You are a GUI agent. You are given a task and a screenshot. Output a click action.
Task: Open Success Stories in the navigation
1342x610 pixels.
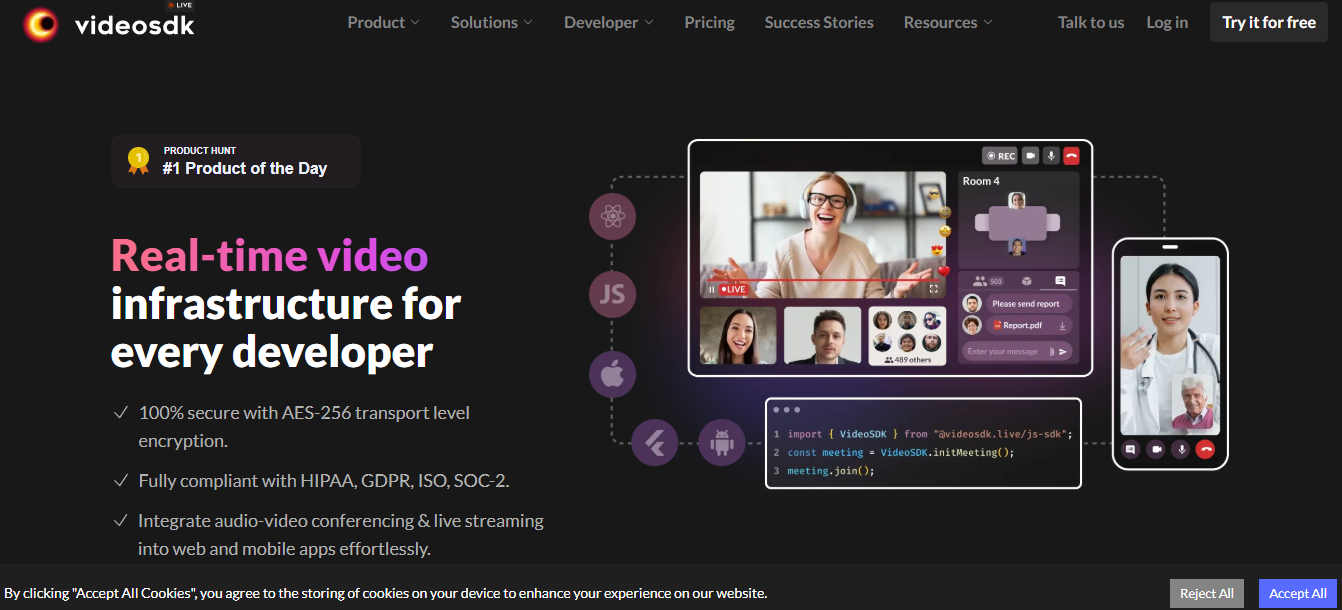coord(819,22)
